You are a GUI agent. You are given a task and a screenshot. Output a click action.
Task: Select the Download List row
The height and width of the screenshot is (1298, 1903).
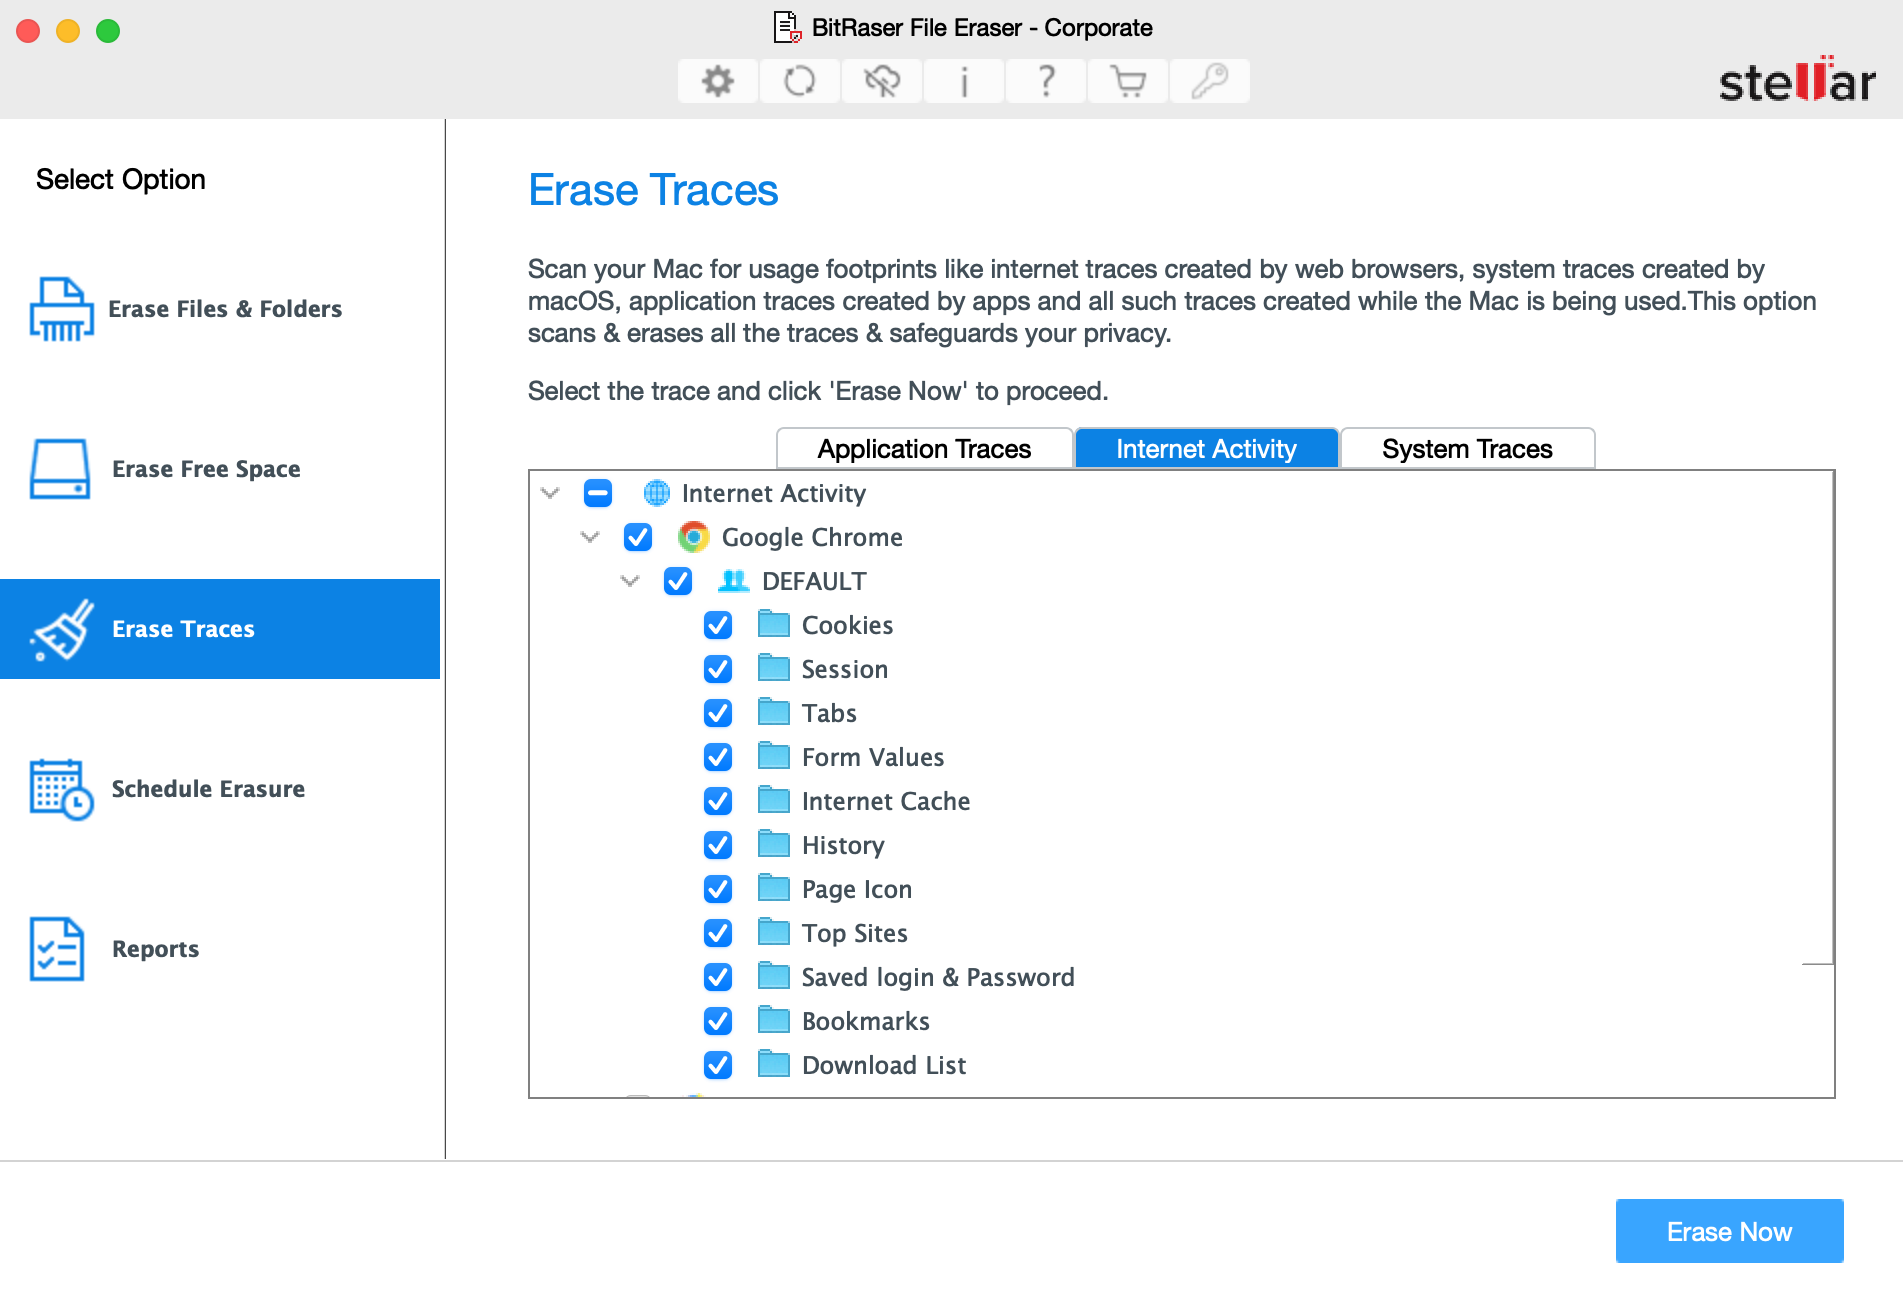(x=1180, y=1065)
